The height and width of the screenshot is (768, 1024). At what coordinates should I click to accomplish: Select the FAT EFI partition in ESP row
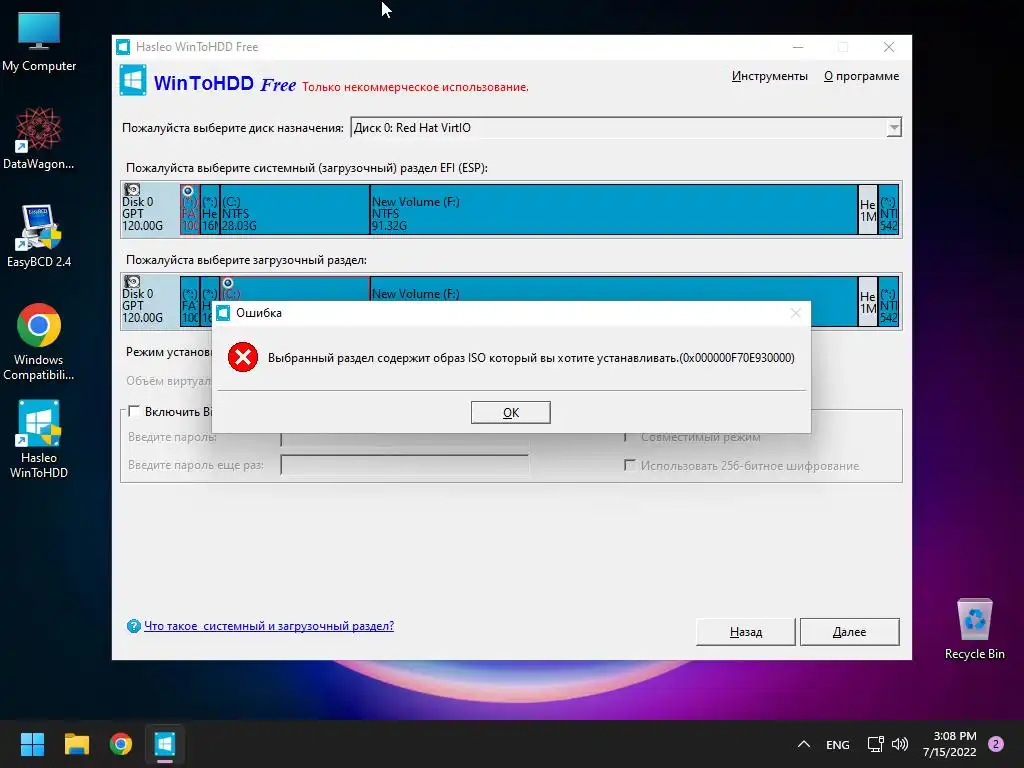189,209
